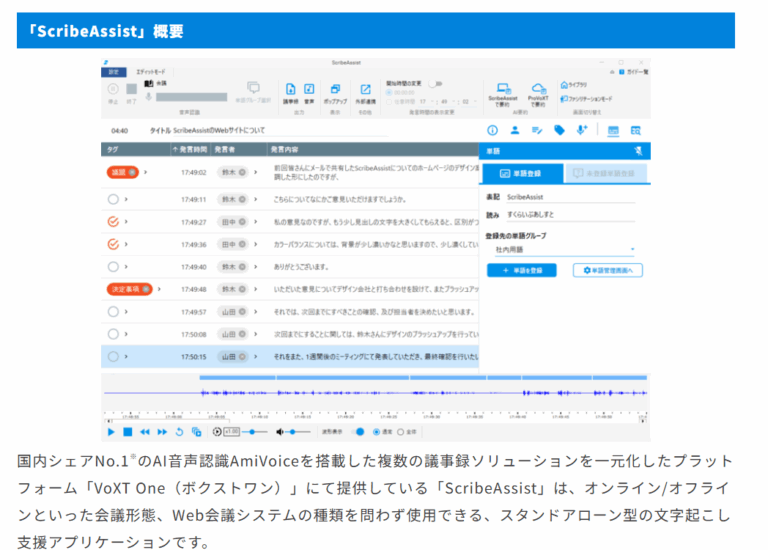Open the guide list icon (ガイド一覧)
This screenshot has height=550, width=768.
622,72
